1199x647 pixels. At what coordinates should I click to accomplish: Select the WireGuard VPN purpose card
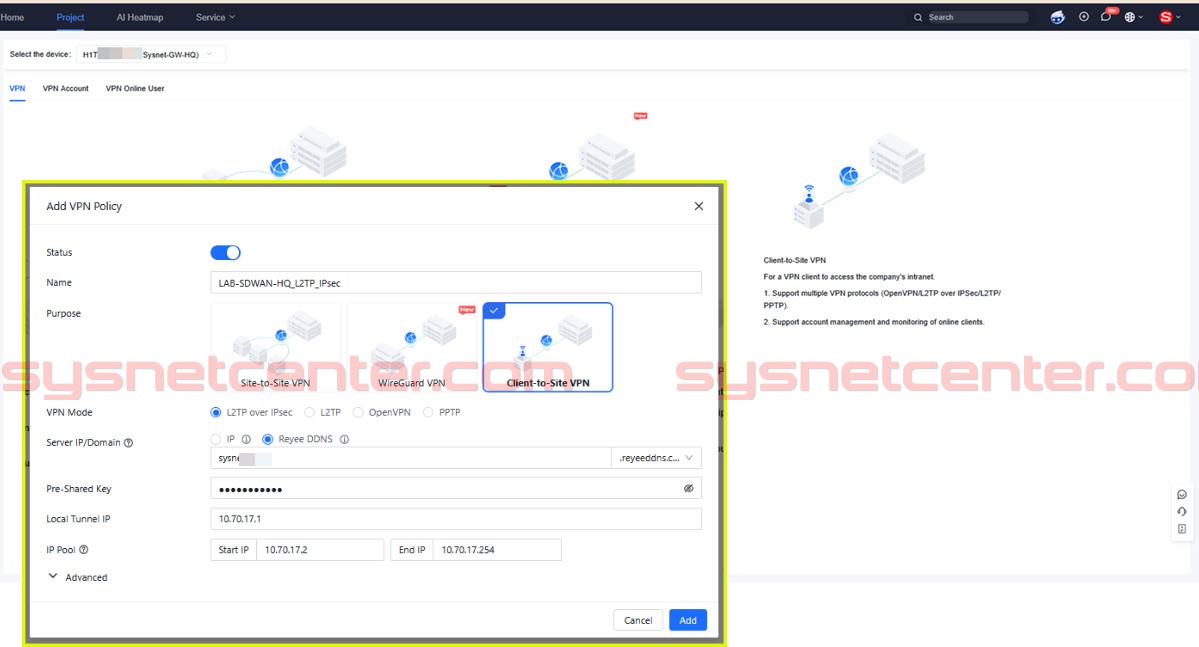tap(411, 345)
